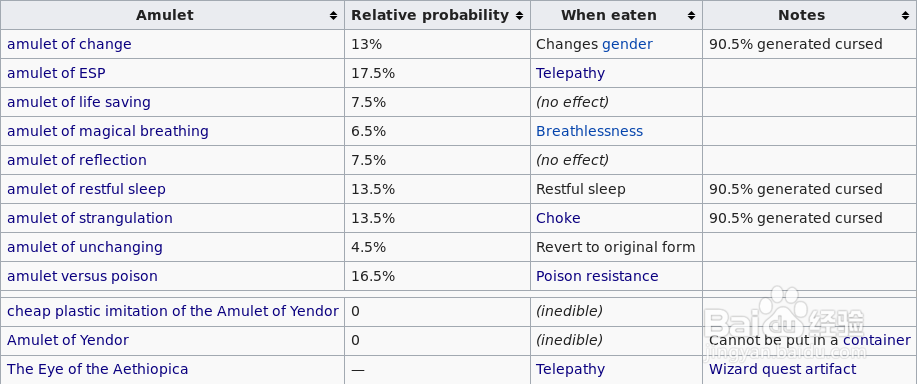Click sort arrows in When eaten header

click(x=691, y=16)
